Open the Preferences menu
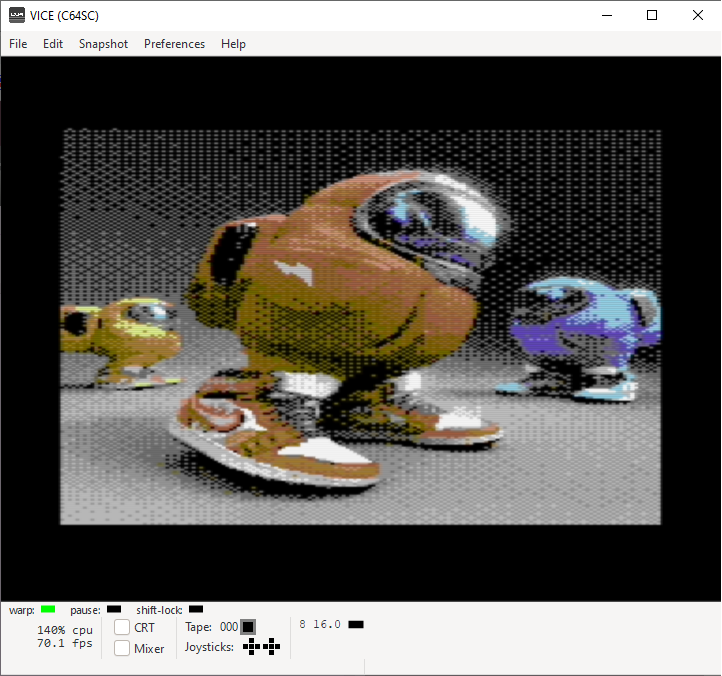 (174, 44)
